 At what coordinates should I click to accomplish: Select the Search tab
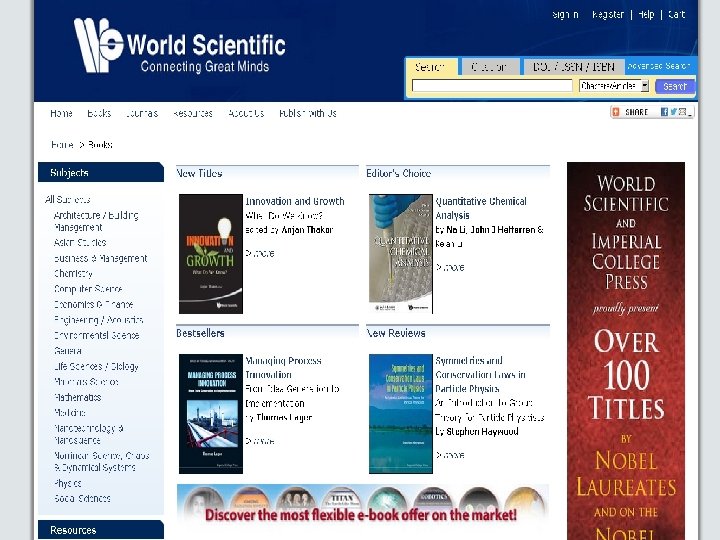coord(430,67)
